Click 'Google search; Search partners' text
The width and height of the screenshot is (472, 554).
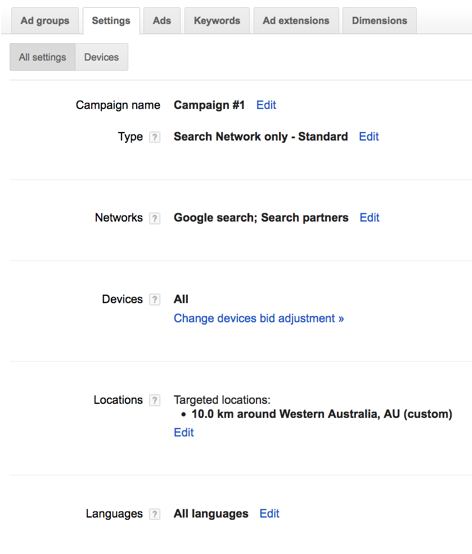pos(261,217)
